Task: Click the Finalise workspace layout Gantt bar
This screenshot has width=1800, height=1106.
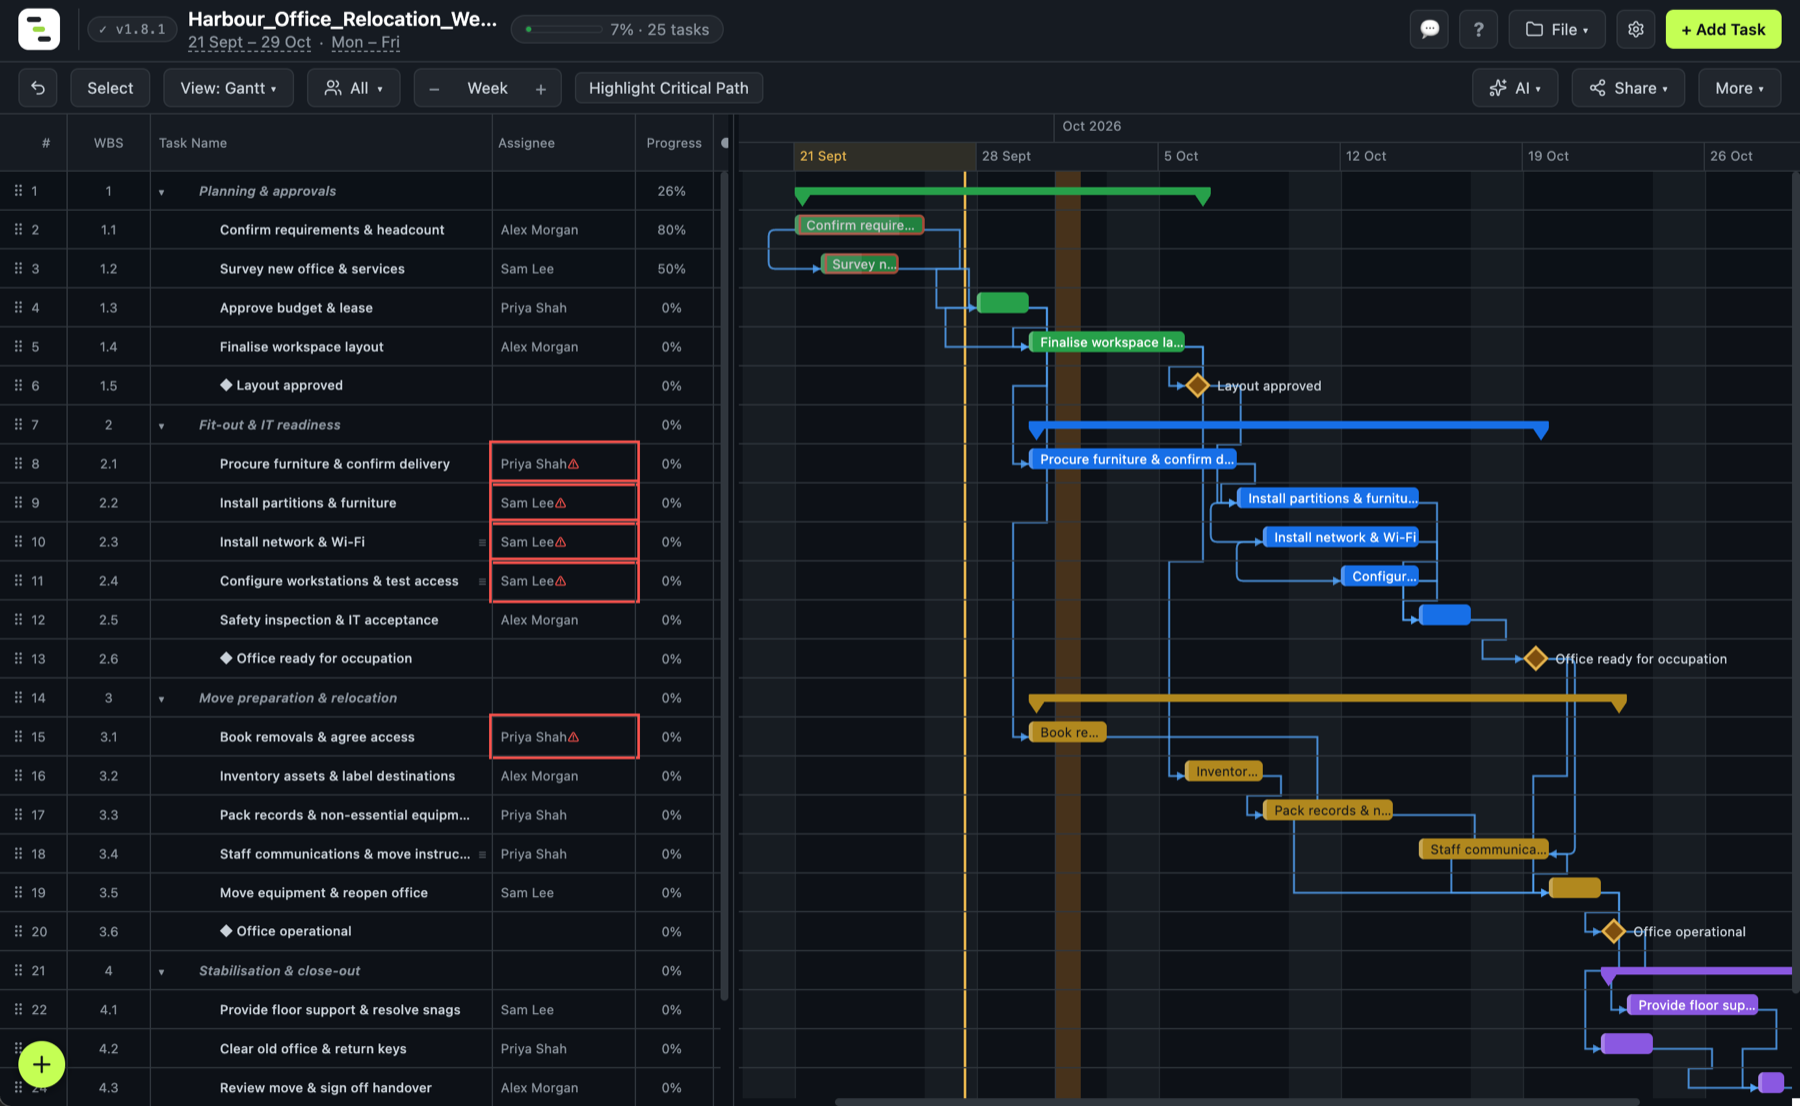Action: (x=1107, y=342)
